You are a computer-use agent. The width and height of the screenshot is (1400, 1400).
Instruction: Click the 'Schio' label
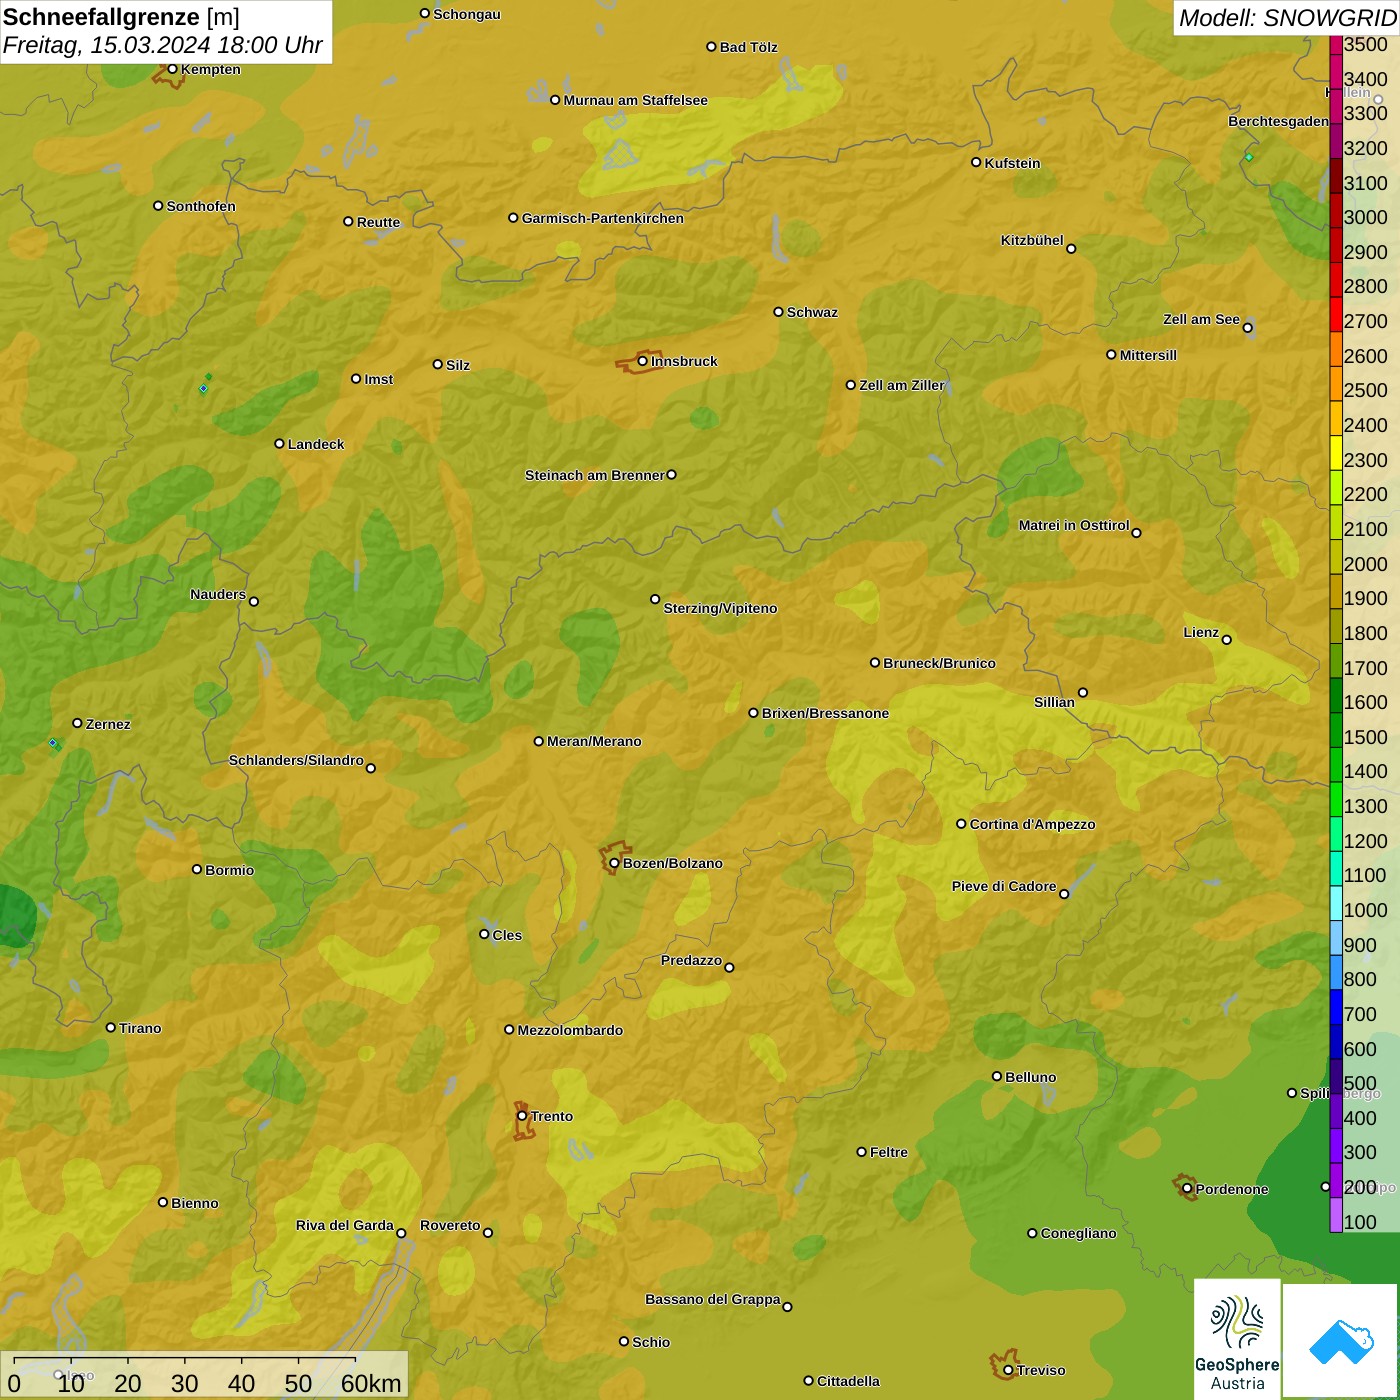tap(651, 1342)
